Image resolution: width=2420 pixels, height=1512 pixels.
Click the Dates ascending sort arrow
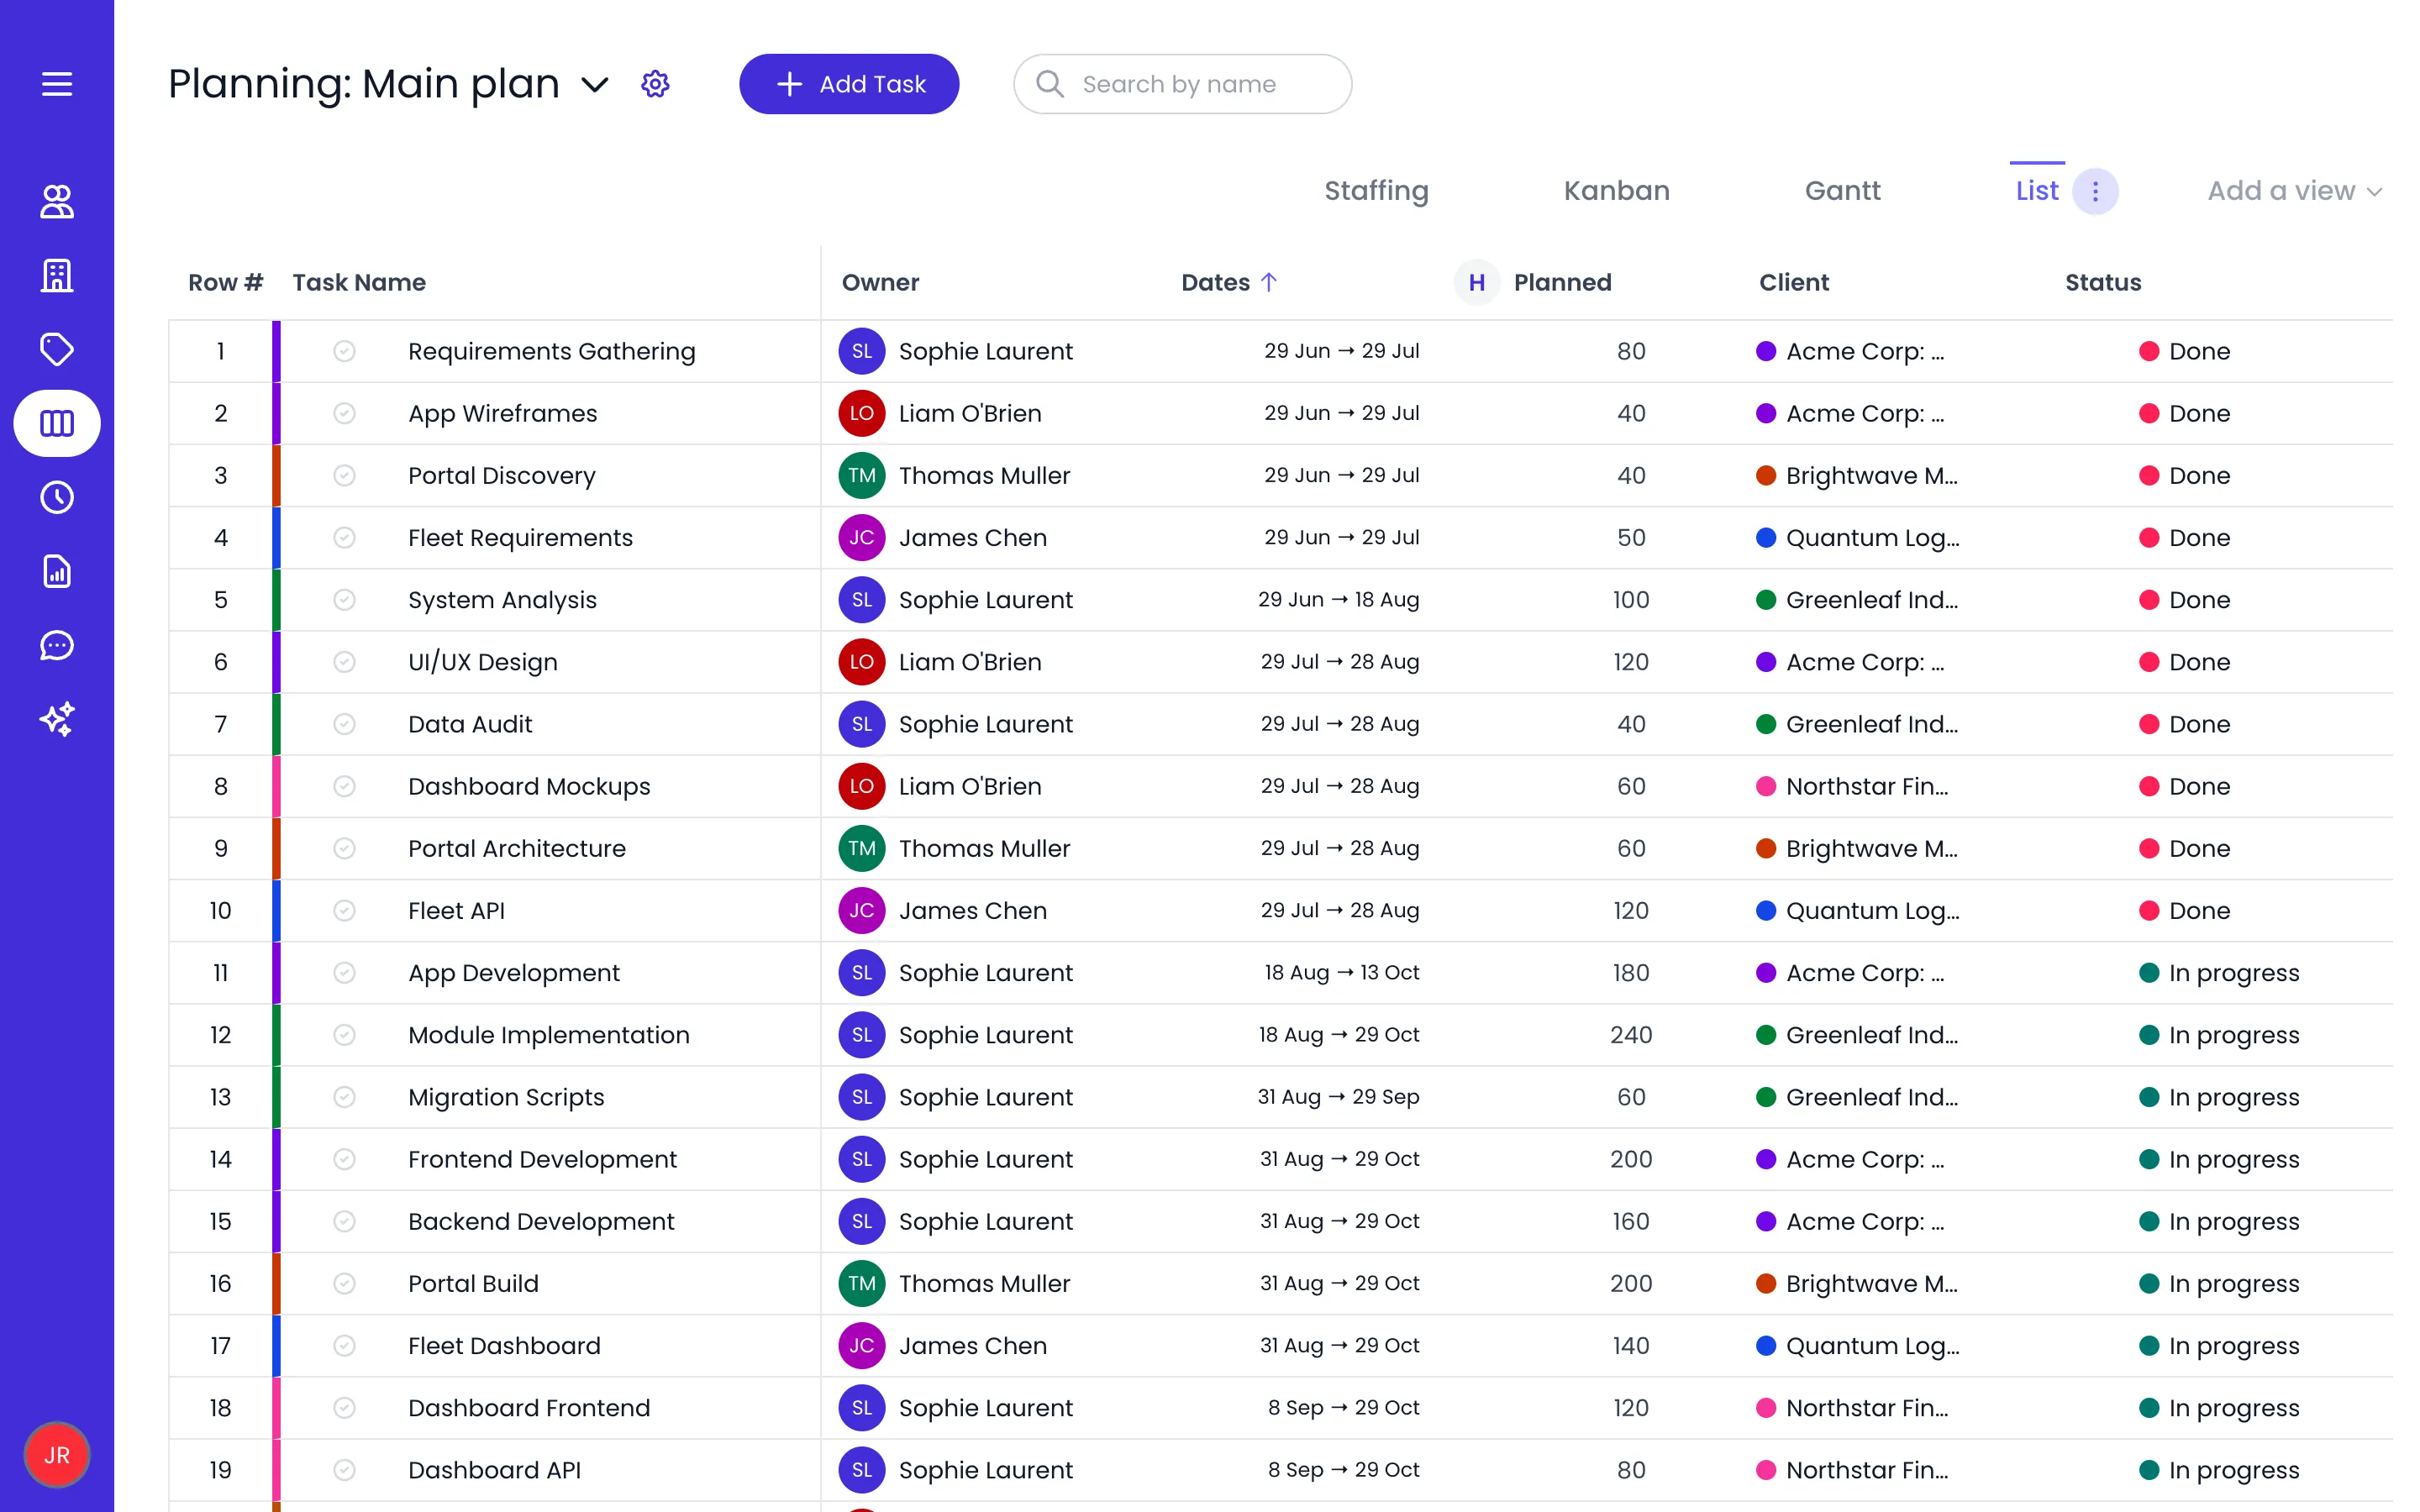tap(1269, 283)
